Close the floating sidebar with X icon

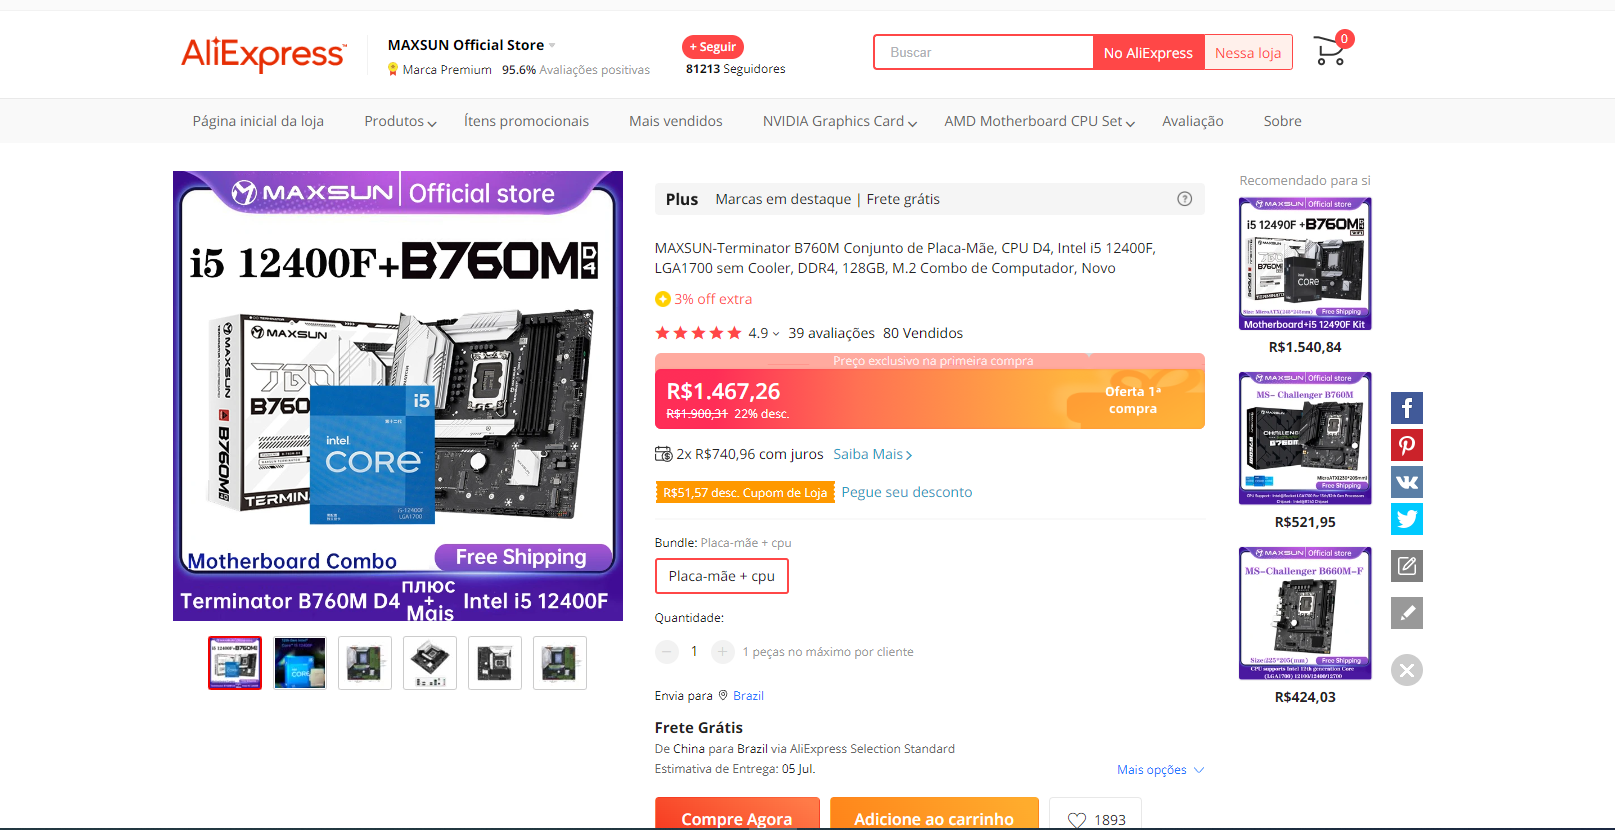(x=1407, y=670)
